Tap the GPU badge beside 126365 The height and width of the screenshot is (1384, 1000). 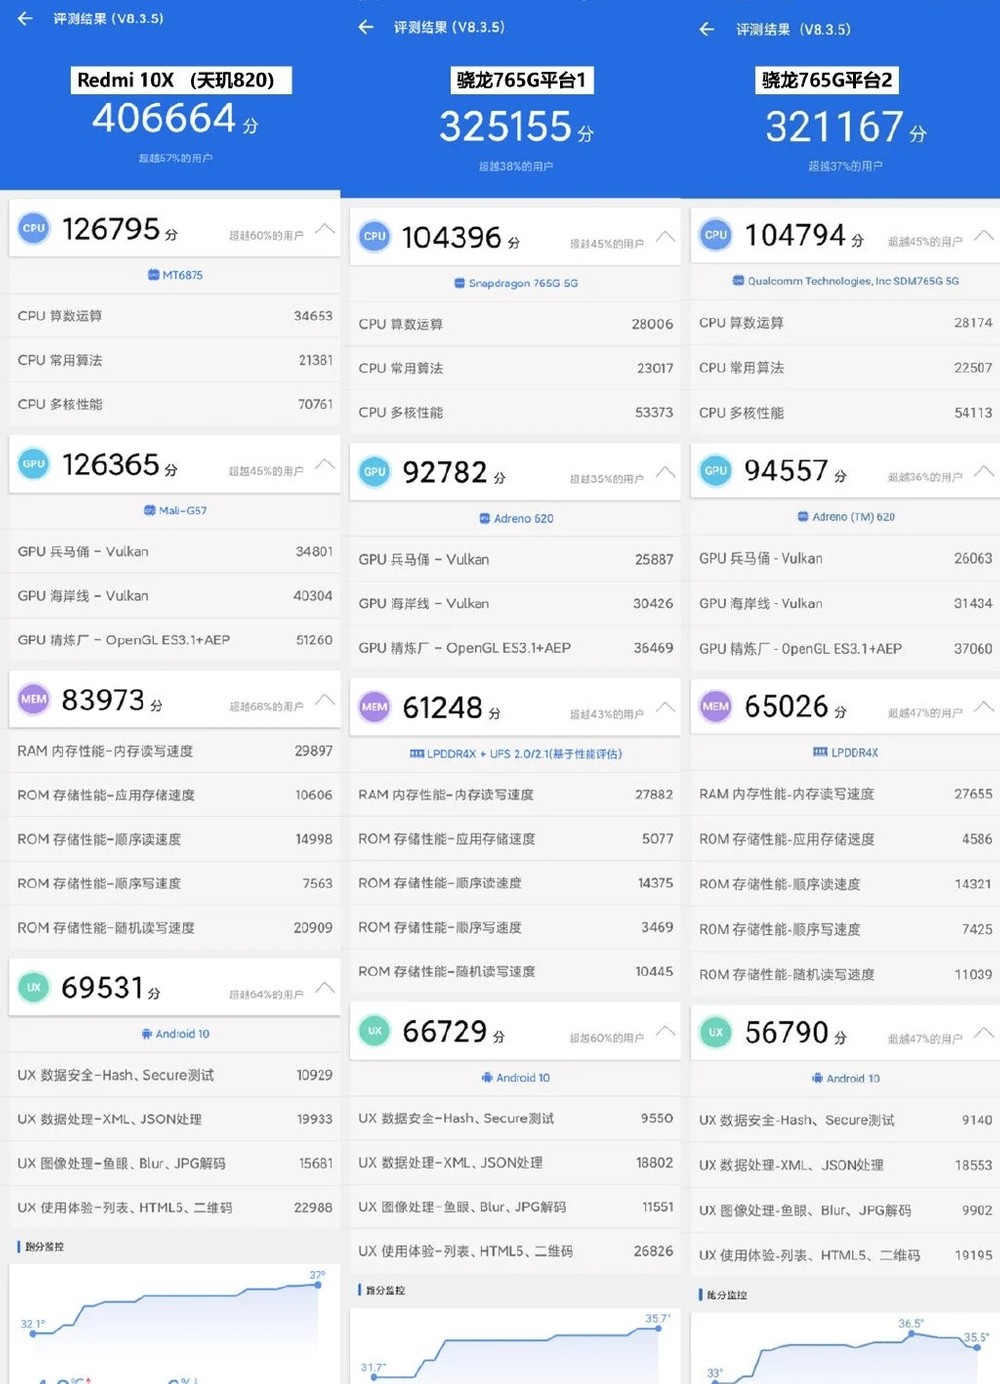[x=34, y=464]
